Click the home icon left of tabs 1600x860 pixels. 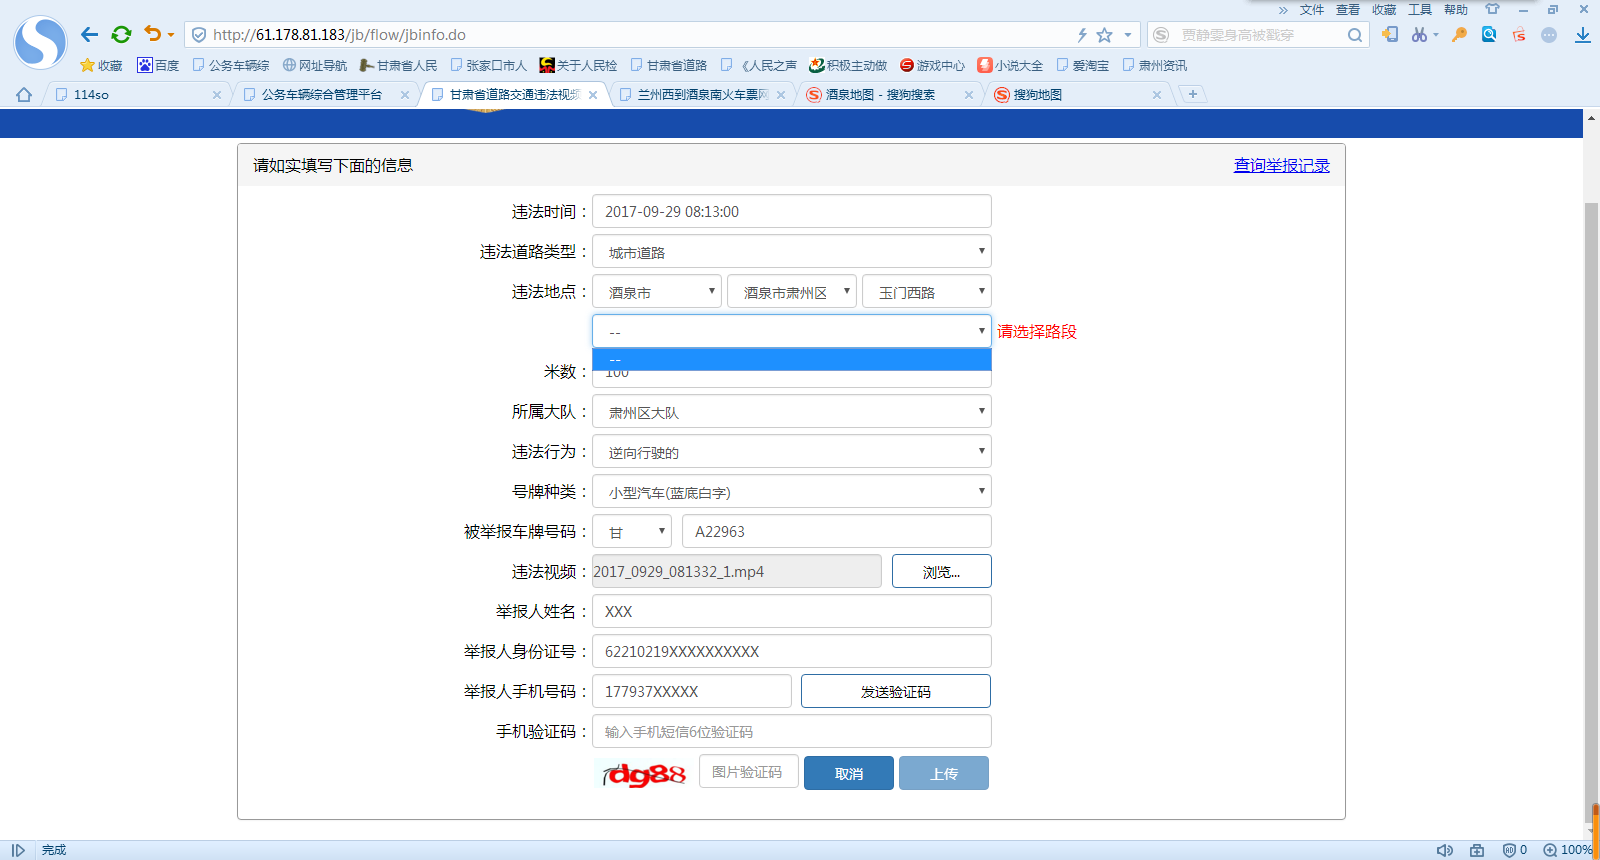[x=24, y=94]
